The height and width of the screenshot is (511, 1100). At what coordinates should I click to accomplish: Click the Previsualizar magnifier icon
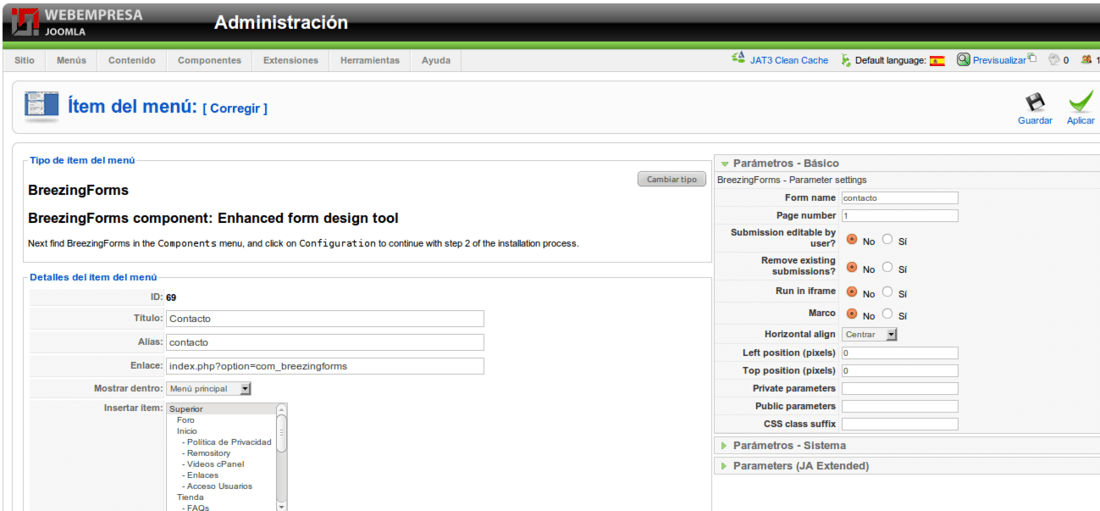pos(963,60)
